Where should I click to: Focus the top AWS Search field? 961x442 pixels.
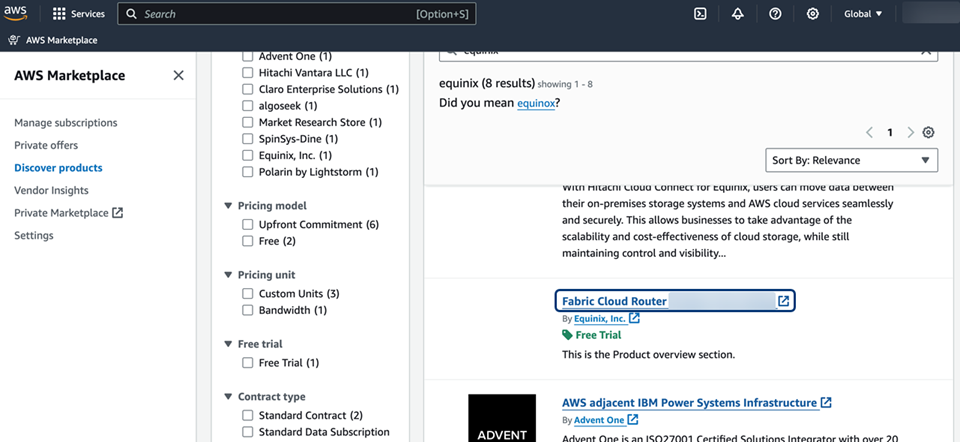point(297,13)
